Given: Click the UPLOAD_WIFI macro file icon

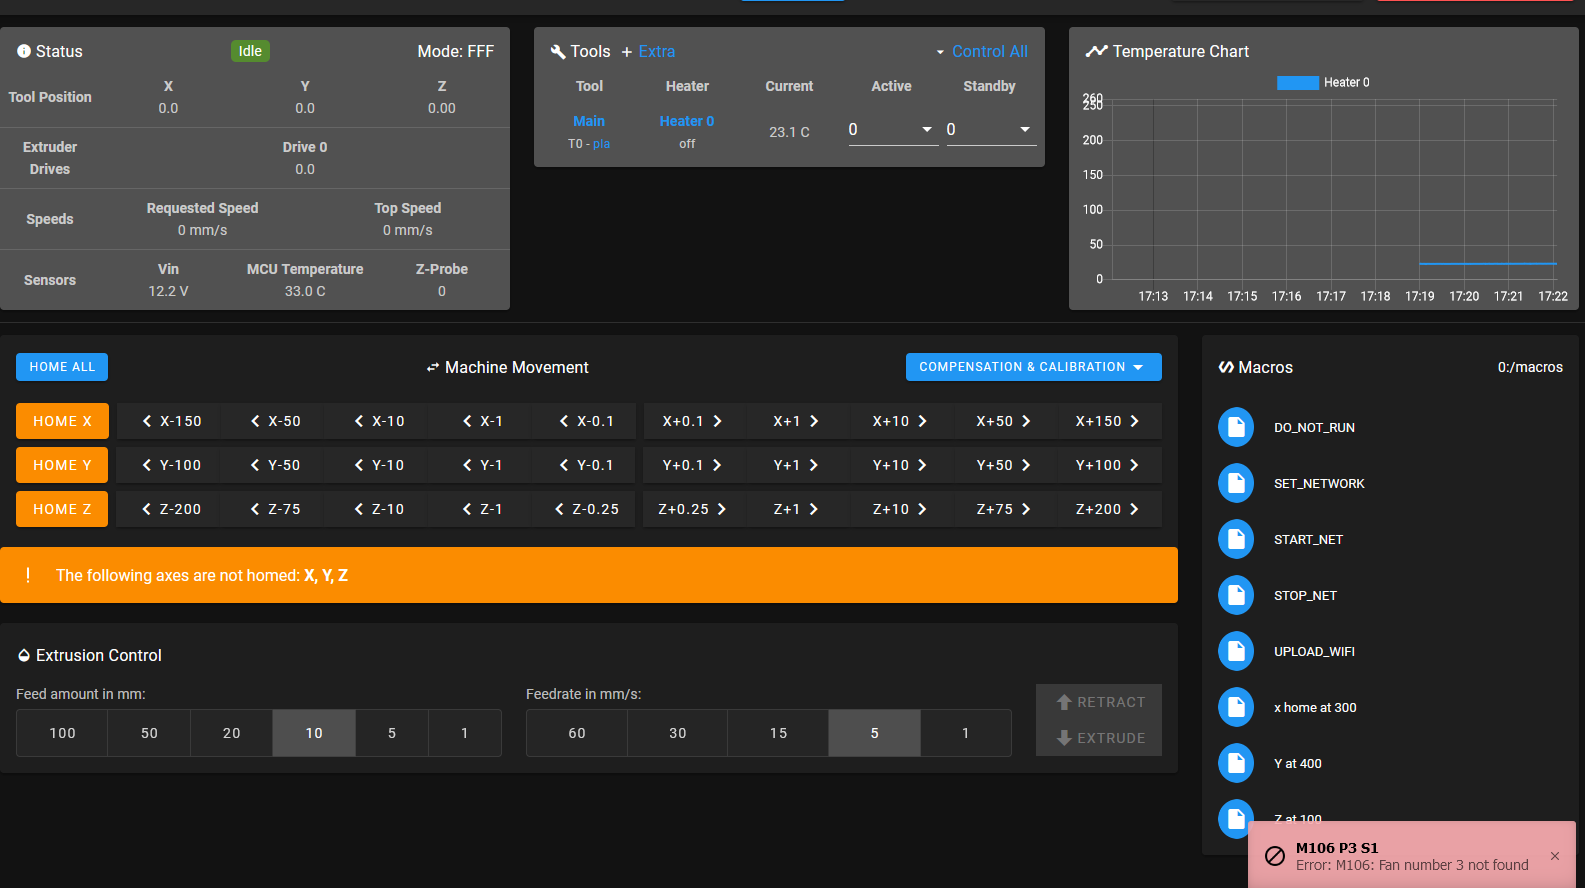Looking at the screenshot, I should (1236, 651).
